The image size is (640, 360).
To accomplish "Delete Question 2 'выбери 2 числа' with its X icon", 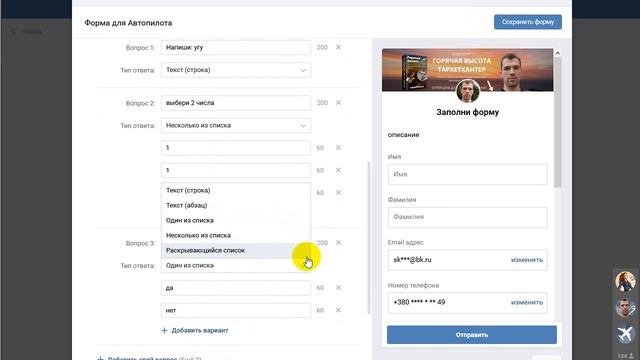I will pyautogui.click(x=338, y=103).
